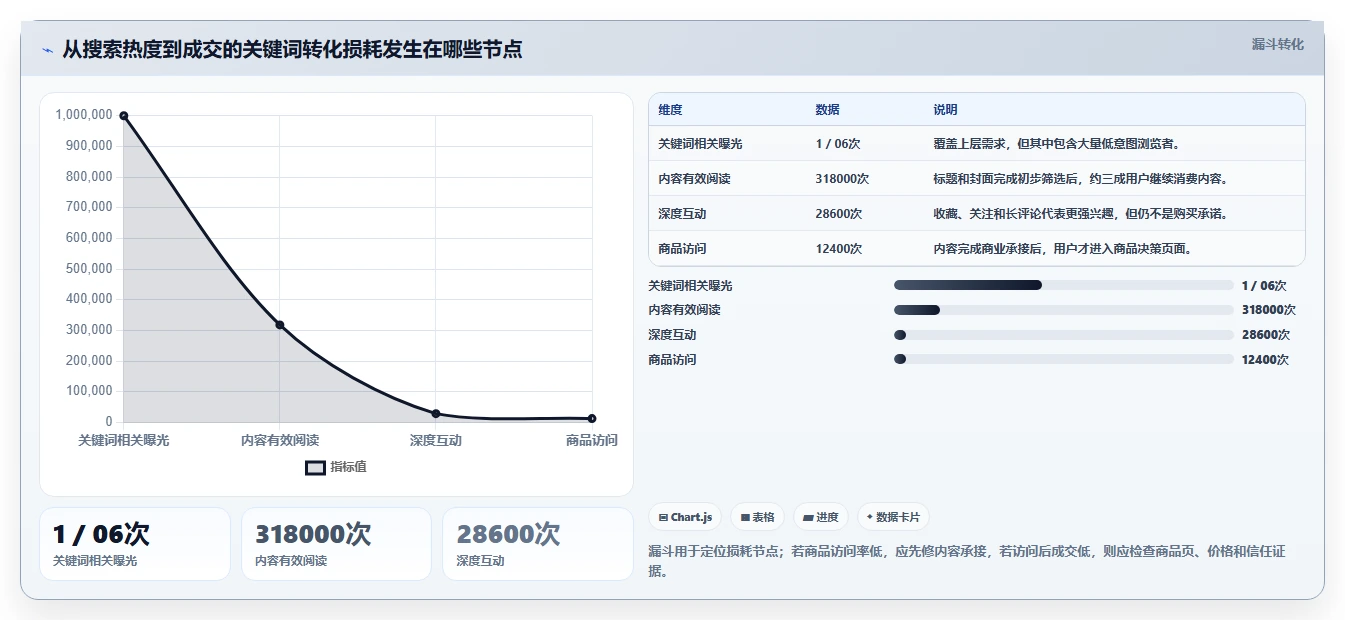Click the 深度互动 x-axis label
The image size is (1345, 620).
[436, 440]
